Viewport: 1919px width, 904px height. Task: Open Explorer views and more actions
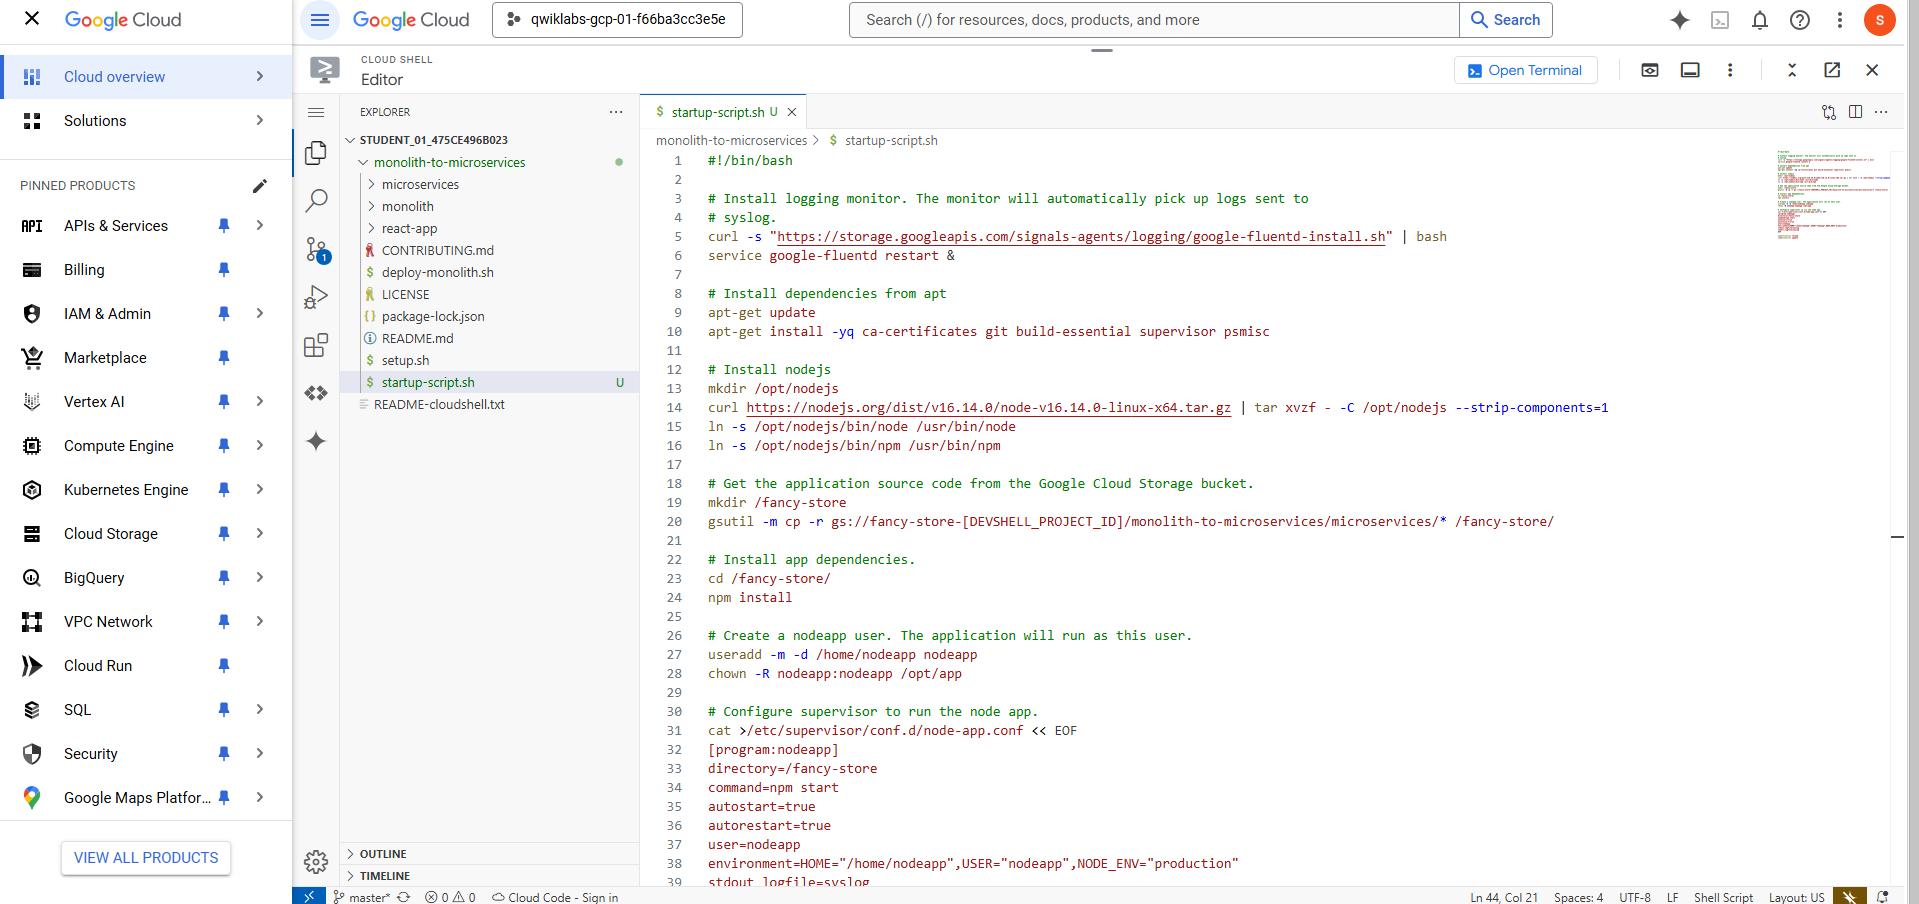point(616,112)
